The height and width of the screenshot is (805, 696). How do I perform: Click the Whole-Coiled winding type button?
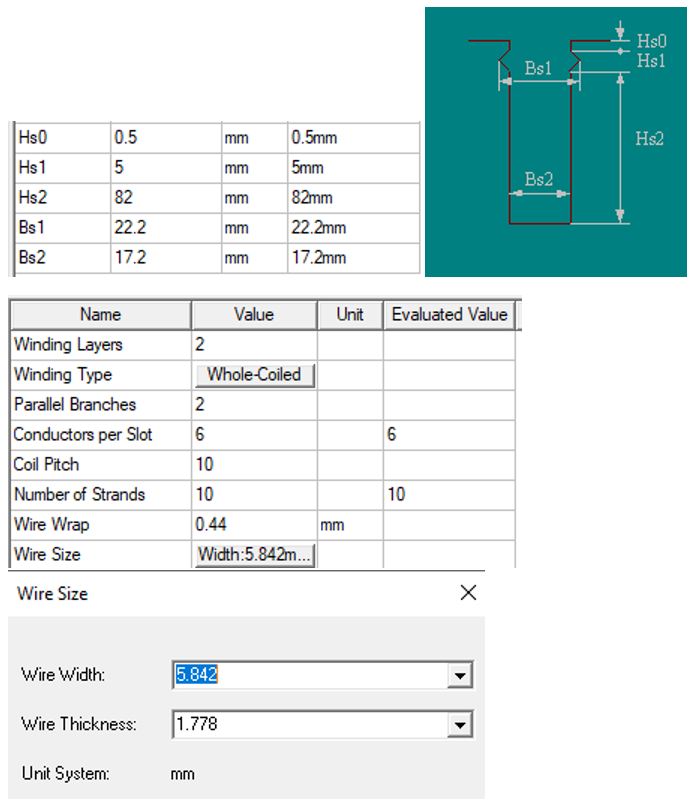coord(255,374)
